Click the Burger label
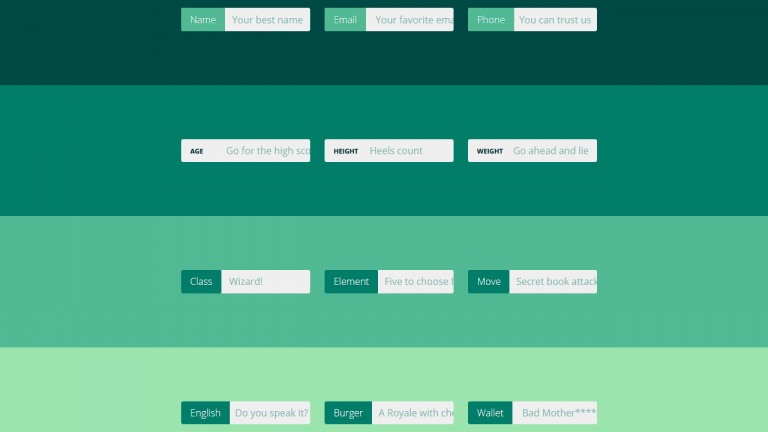The image size is (768, 432). (348, 413)
